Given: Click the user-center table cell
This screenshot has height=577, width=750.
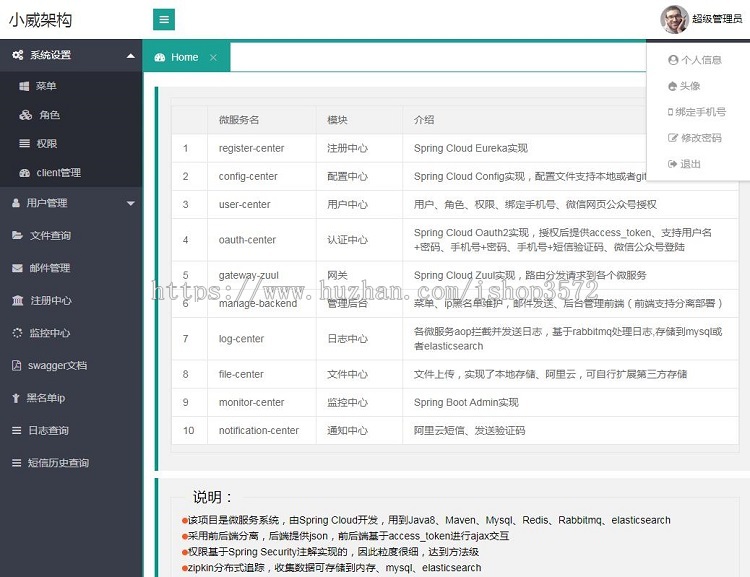Looking at the screenshot, I should (262, 205).
